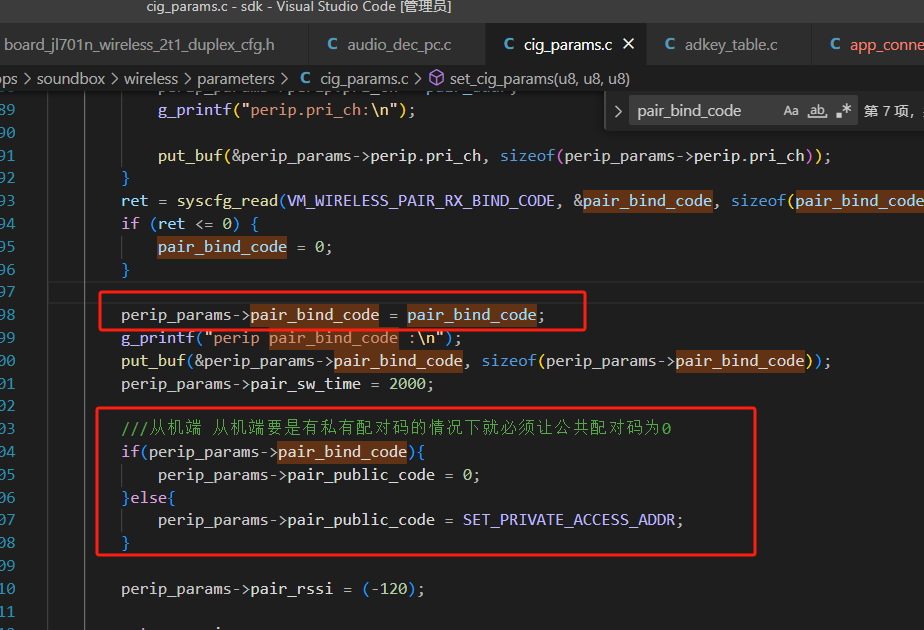Toggle Match Whole Word in find widget

point(817,111)
